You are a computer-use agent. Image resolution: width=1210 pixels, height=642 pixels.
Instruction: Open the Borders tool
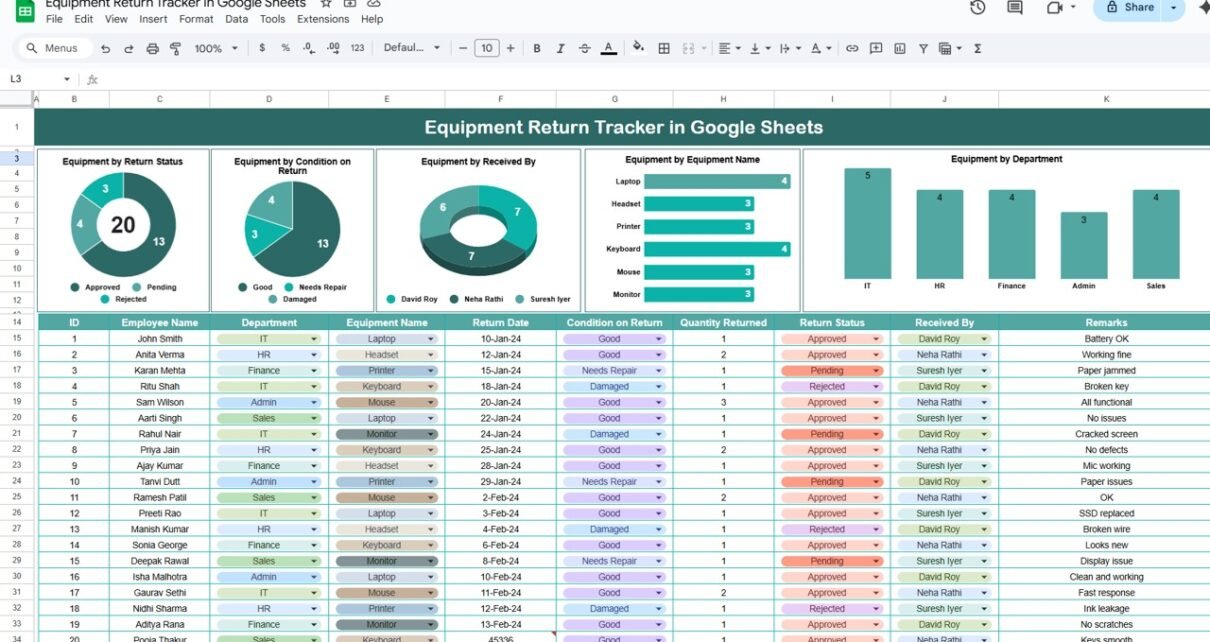(x=664, y=48)
